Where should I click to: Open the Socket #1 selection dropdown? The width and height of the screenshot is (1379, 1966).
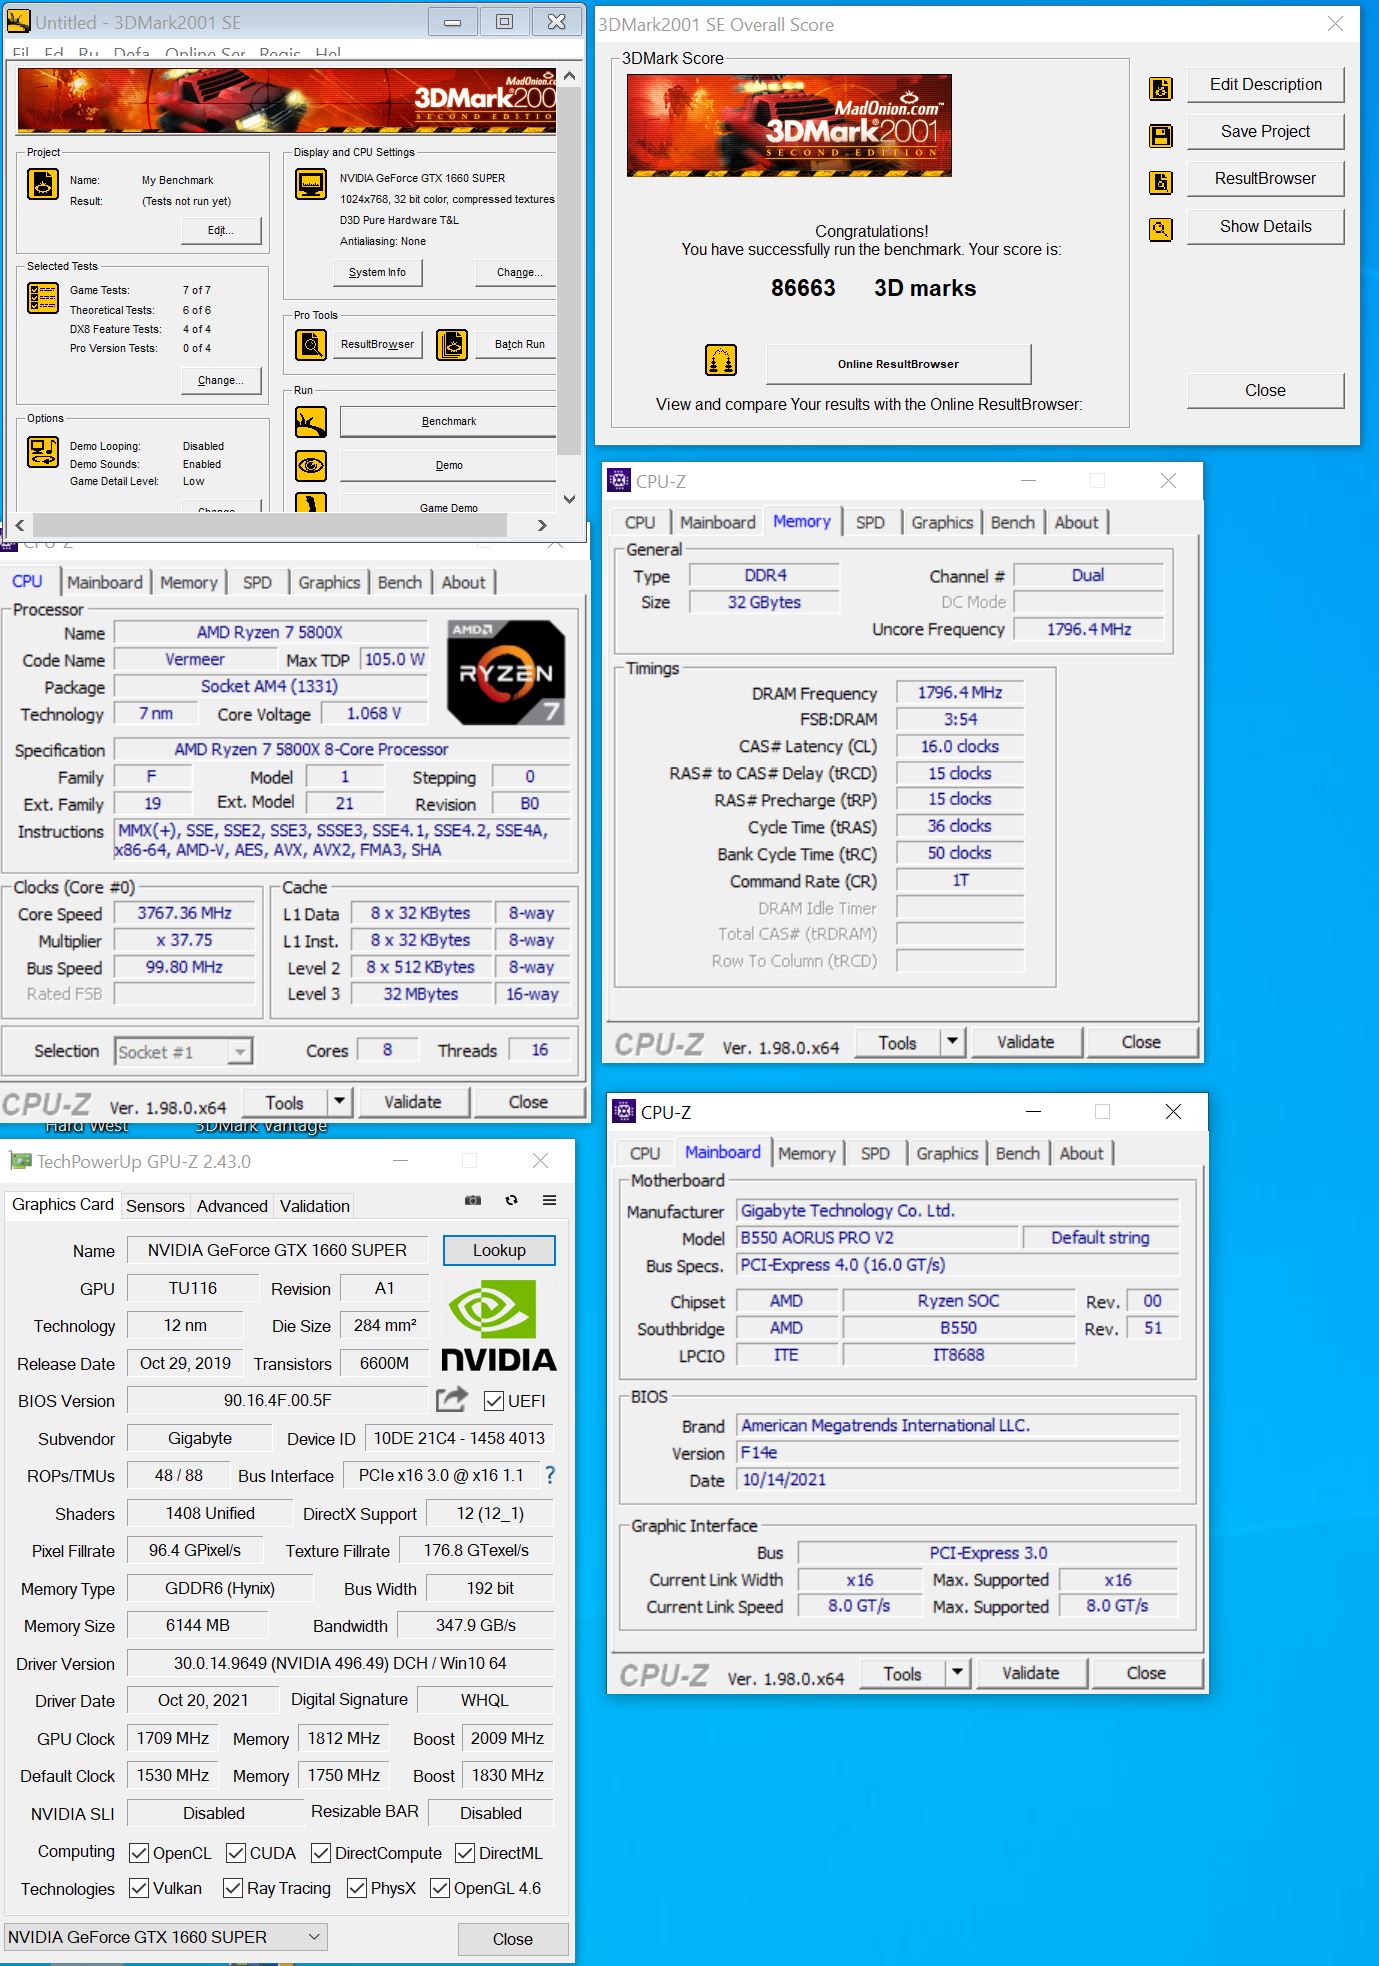(184, 1052)
